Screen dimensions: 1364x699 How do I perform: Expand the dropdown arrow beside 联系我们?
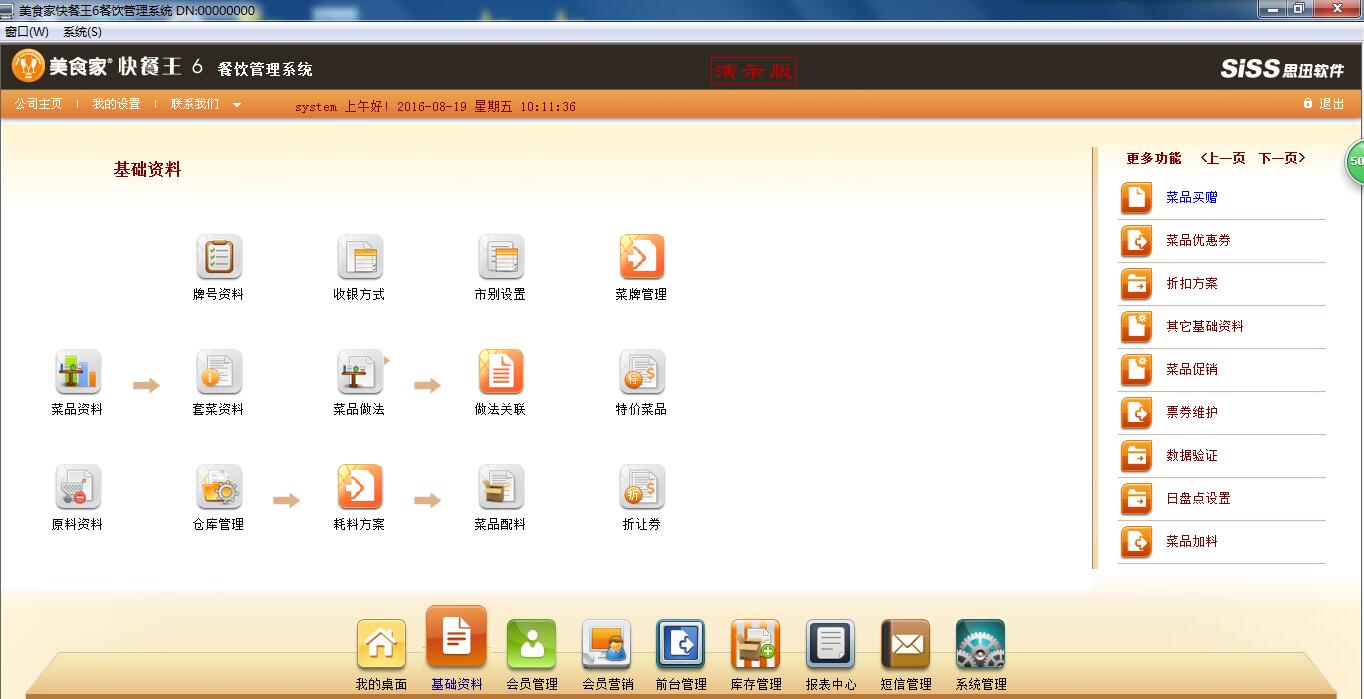237,105
